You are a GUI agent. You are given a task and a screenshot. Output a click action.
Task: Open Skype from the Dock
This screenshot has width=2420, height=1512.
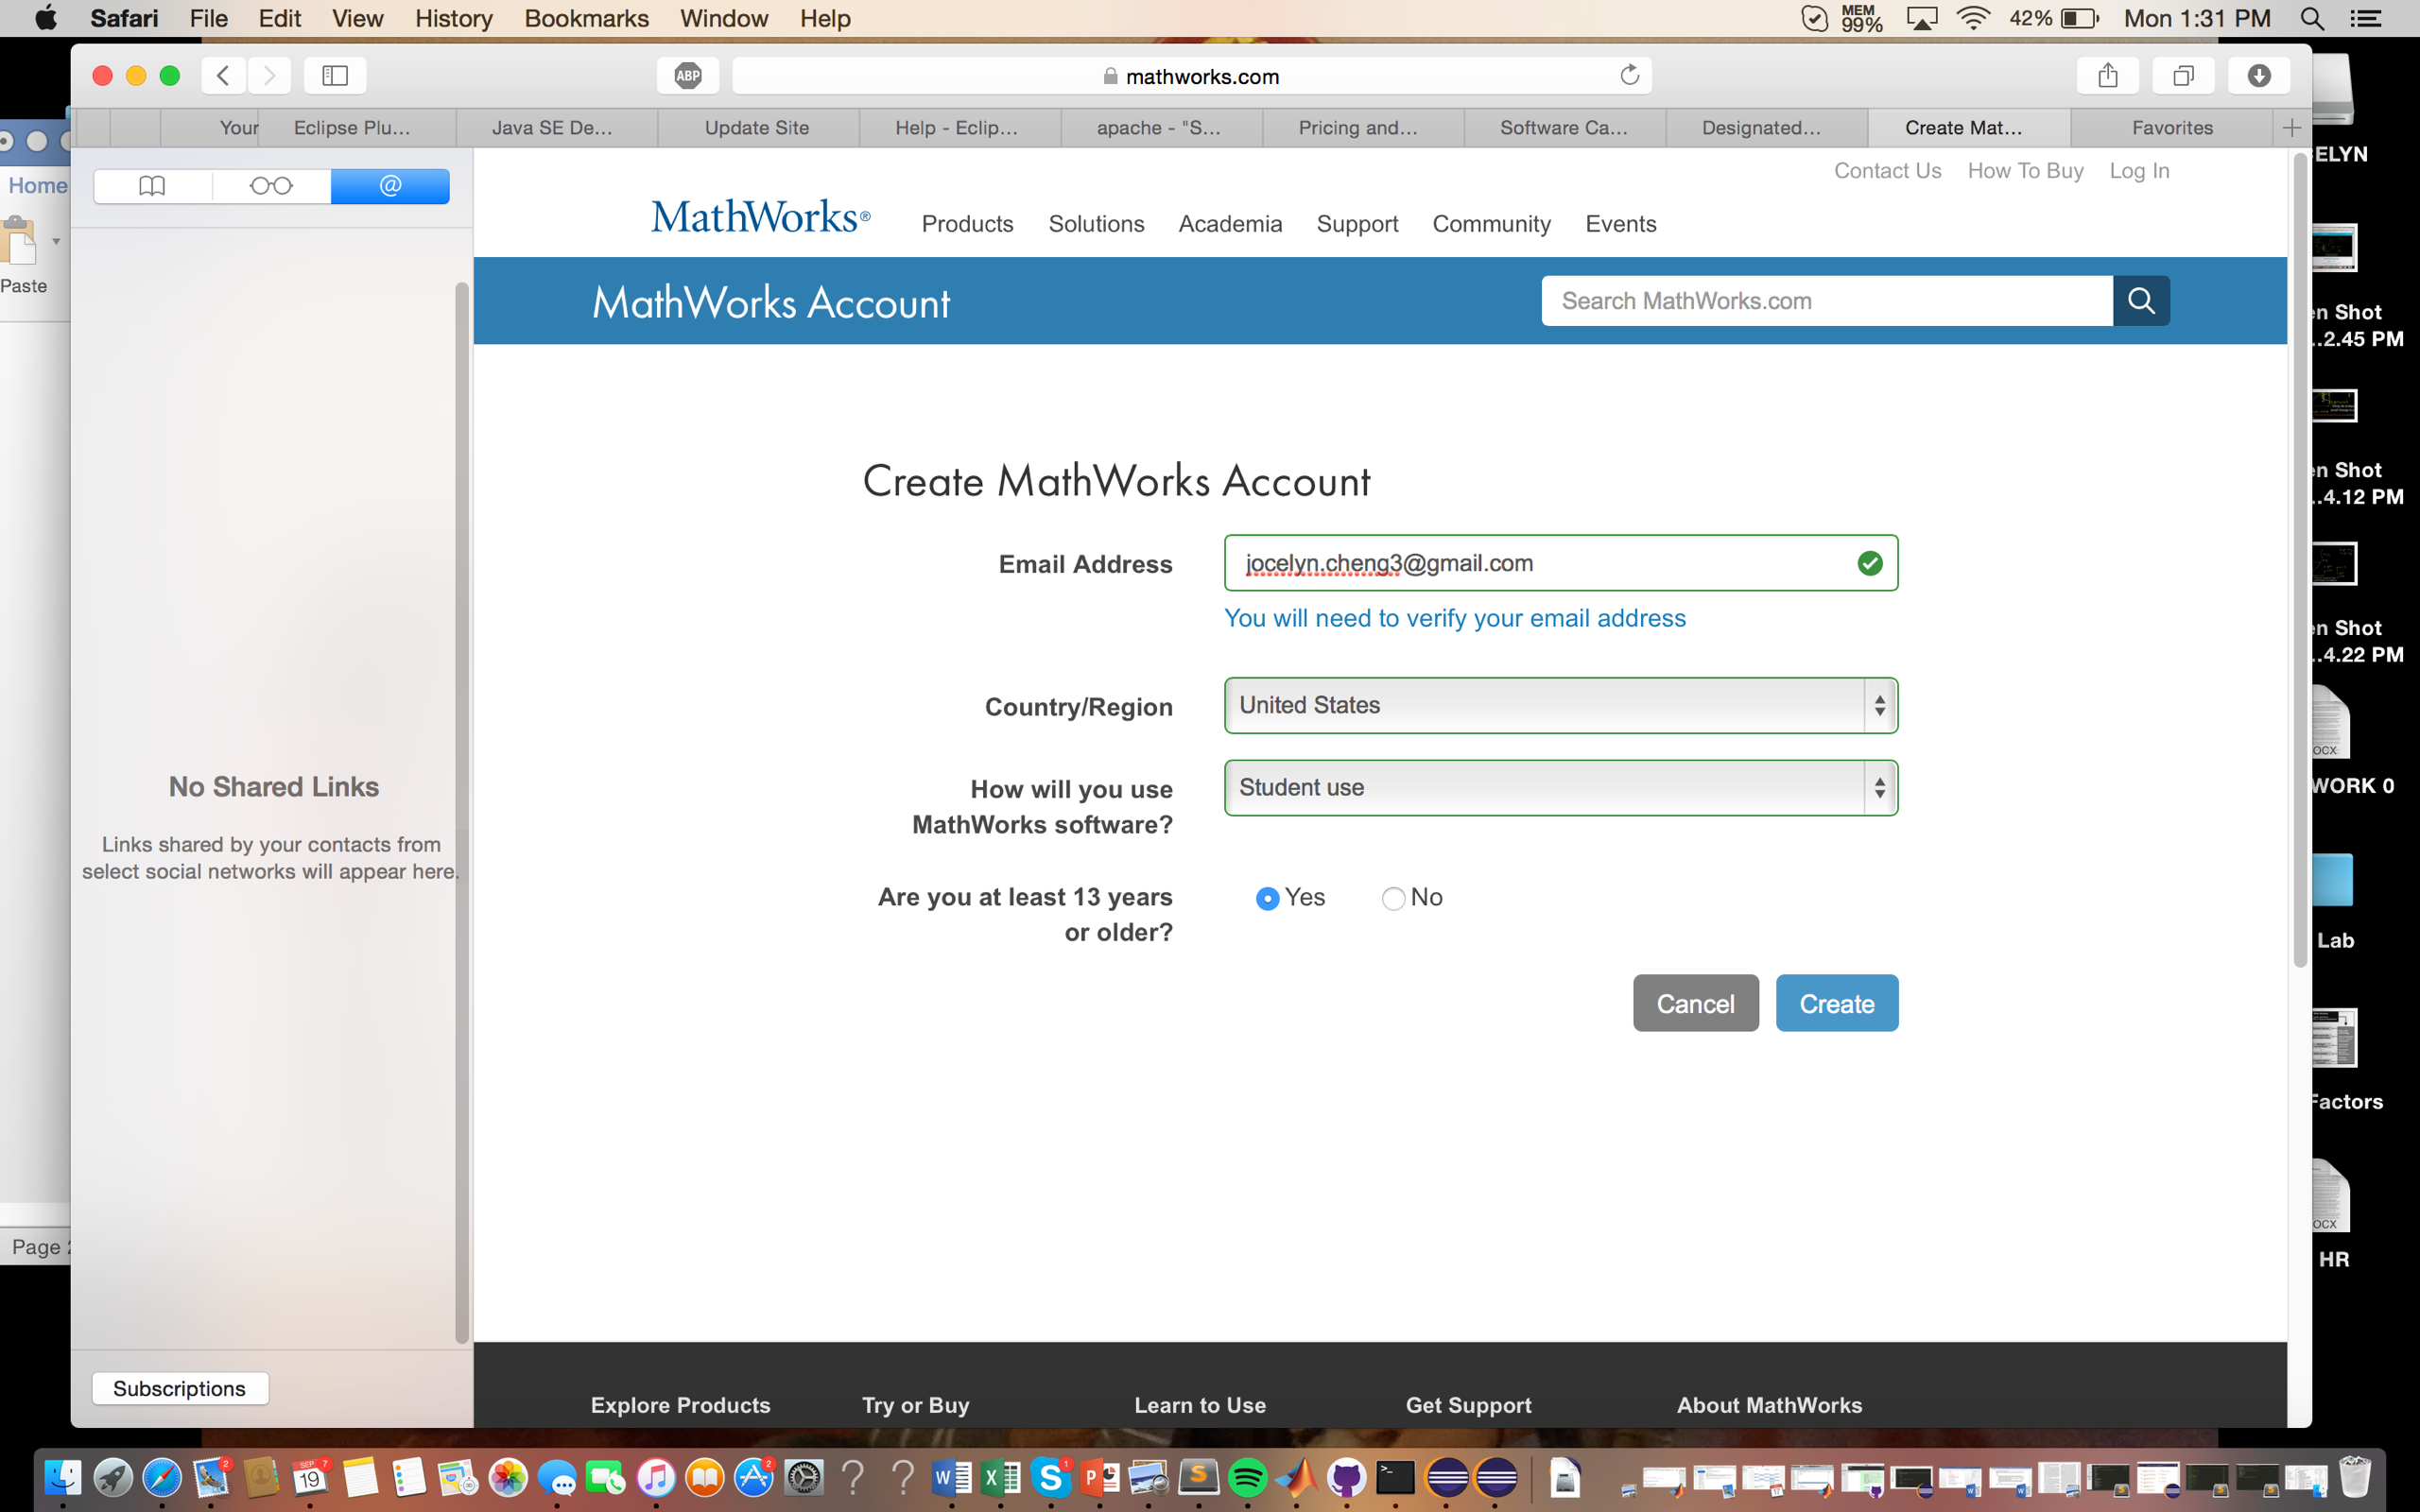coord(1051,1477)
